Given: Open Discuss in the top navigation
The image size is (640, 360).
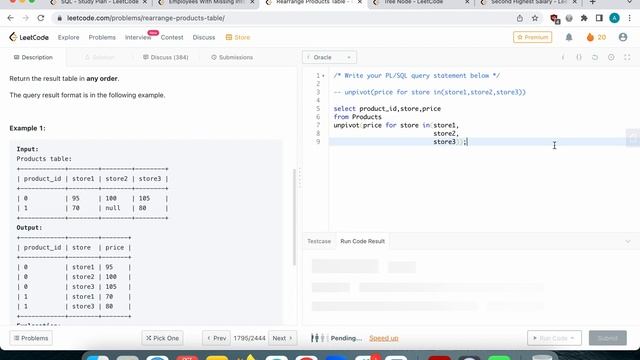Looking at the screenshot, I should 204,37.
